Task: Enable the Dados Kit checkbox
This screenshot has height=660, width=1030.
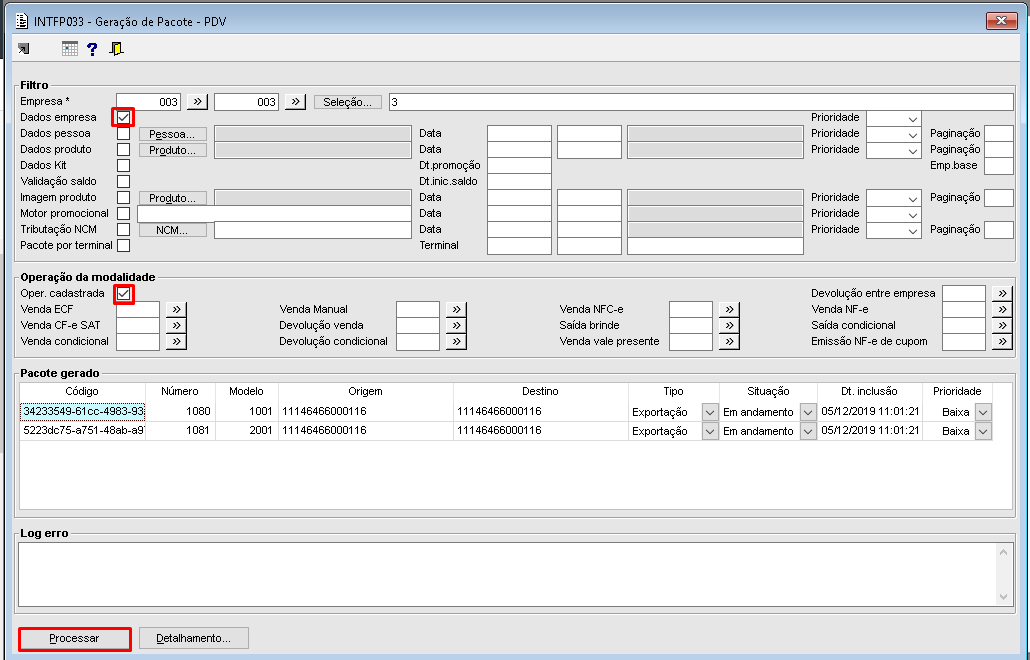Action: coord(123,165)
